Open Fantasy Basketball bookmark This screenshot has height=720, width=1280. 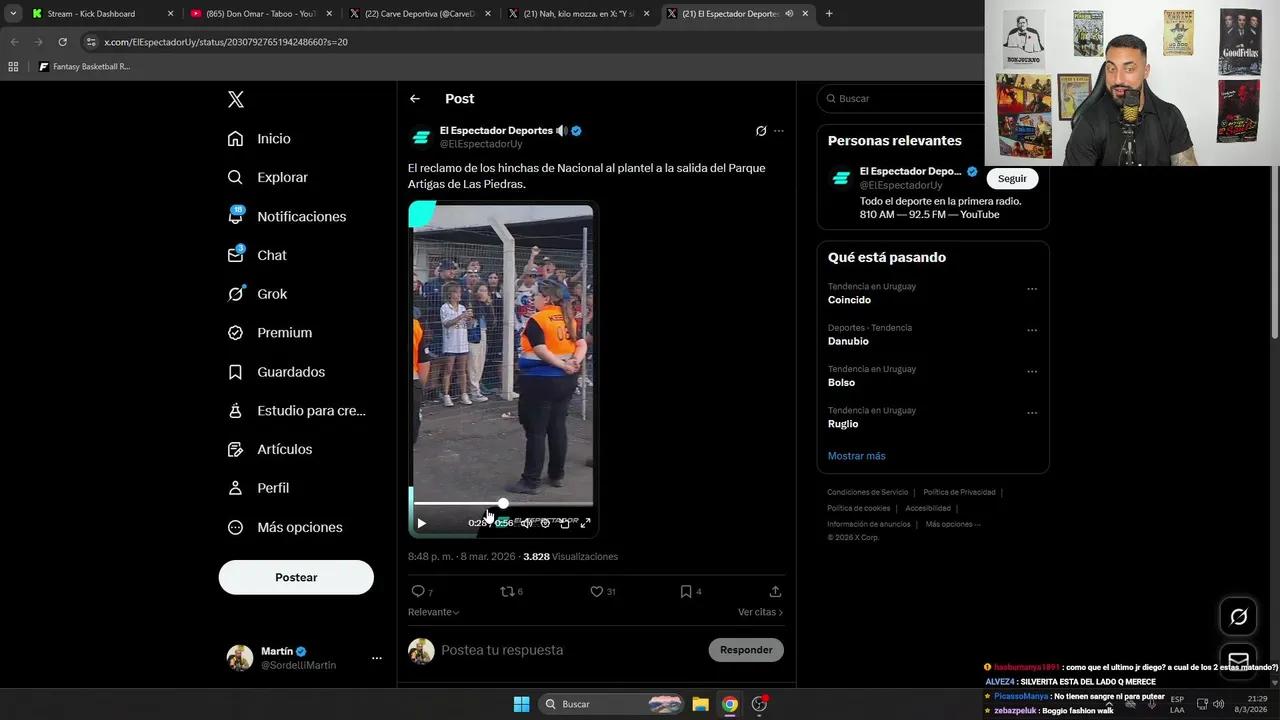click(x=84, y=67)
